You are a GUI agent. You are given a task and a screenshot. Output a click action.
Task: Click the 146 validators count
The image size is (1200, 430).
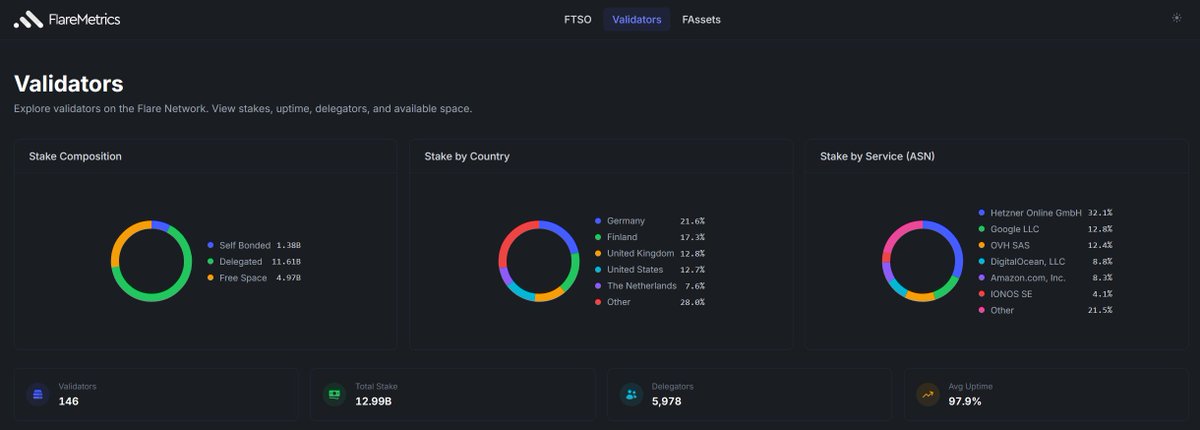point(68,401)
